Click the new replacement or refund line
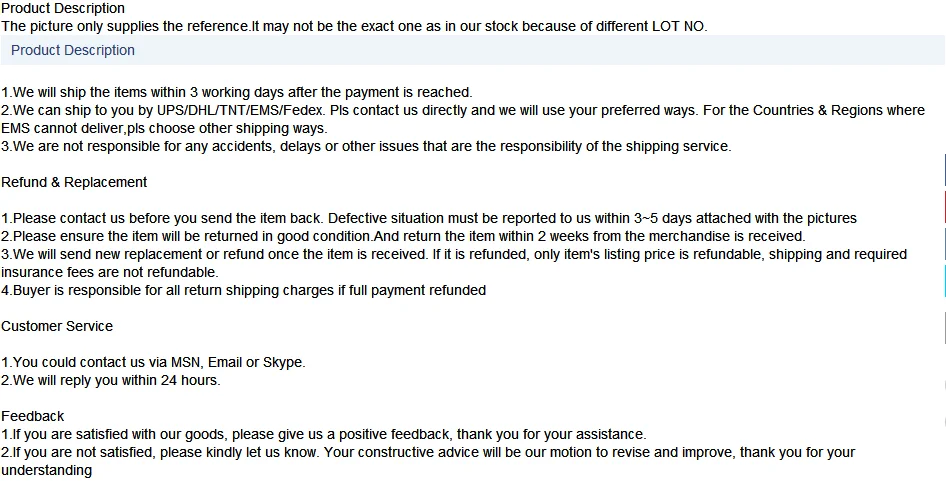Viewport: 946px width, 481px height. pyautogui.click(x=454, y=263)
